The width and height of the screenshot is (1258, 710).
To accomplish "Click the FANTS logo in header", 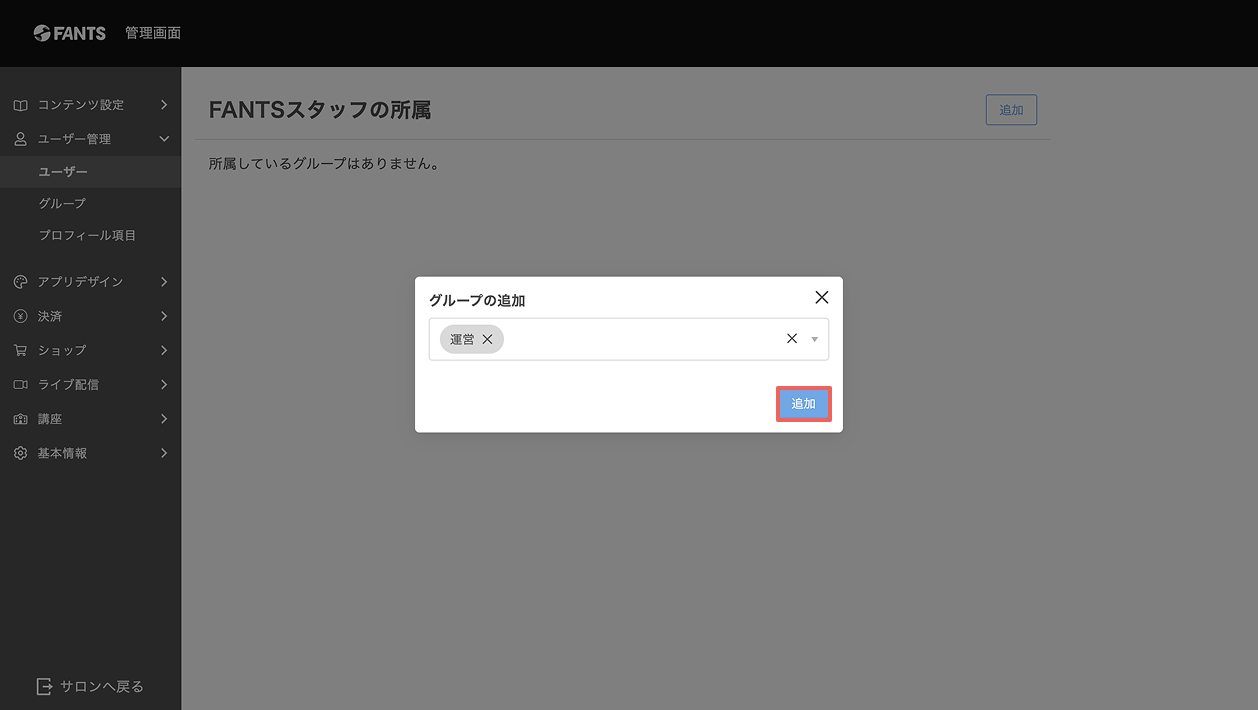I will [69, 33].
